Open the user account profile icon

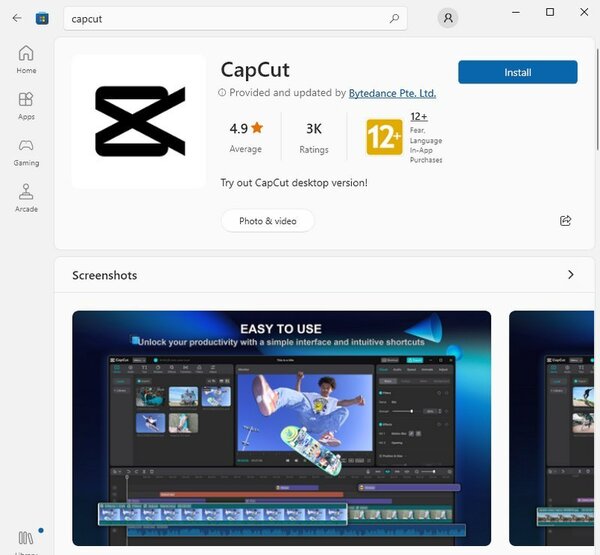[x=448, y=18]
